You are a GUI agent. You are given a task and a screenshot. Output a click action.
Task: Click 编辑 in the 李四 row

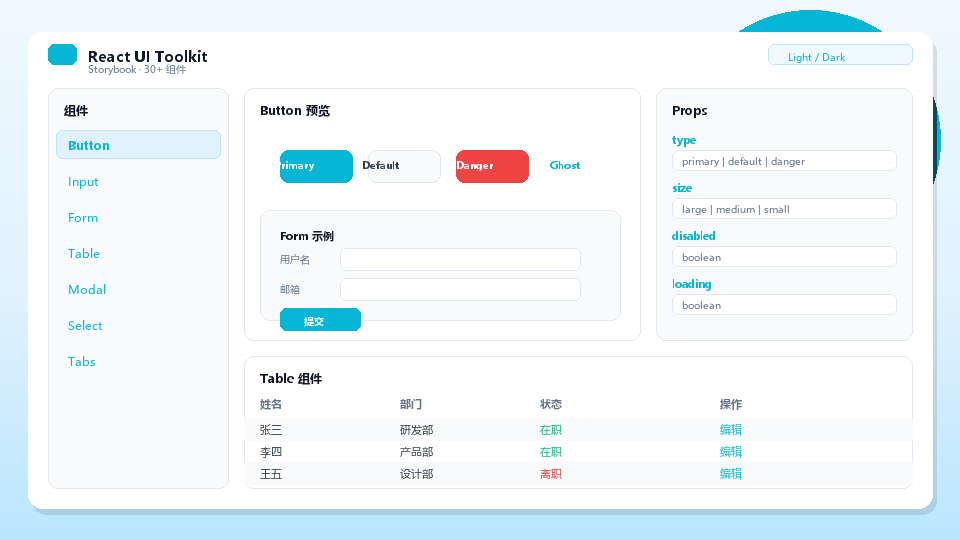click(730, 452)
